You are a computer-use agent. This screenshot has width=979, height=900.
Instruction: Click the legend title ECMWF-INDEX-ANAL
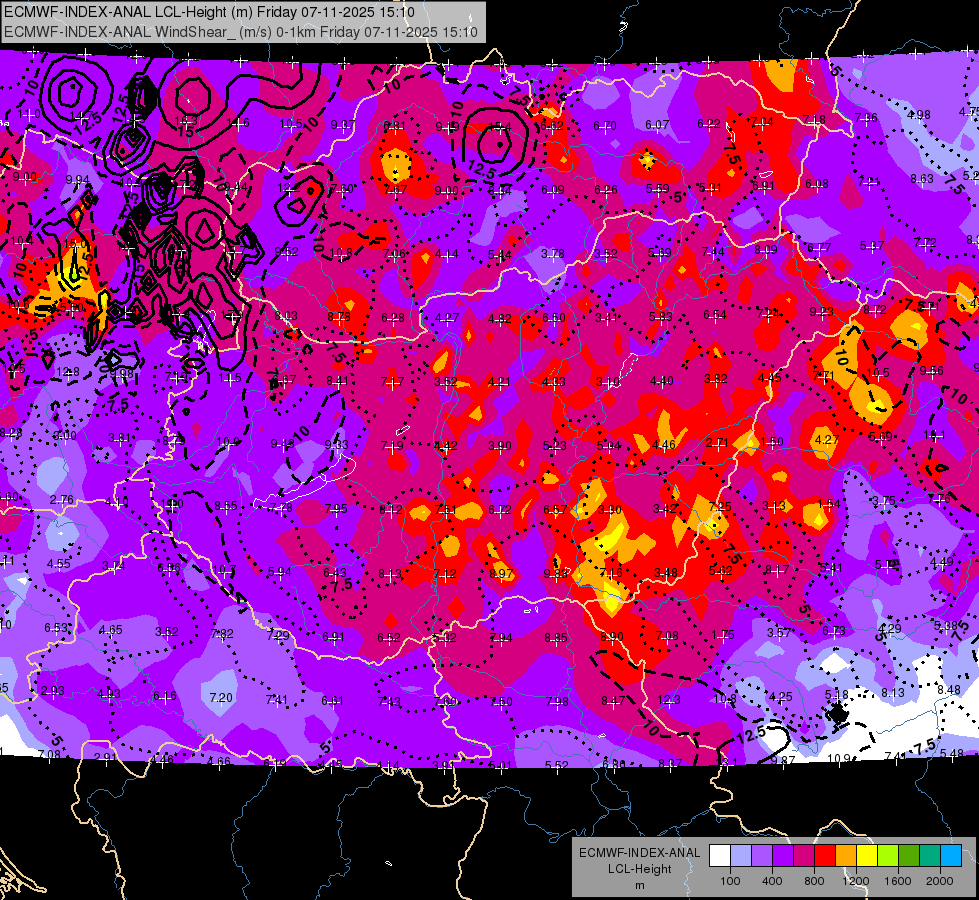[639, 853]
